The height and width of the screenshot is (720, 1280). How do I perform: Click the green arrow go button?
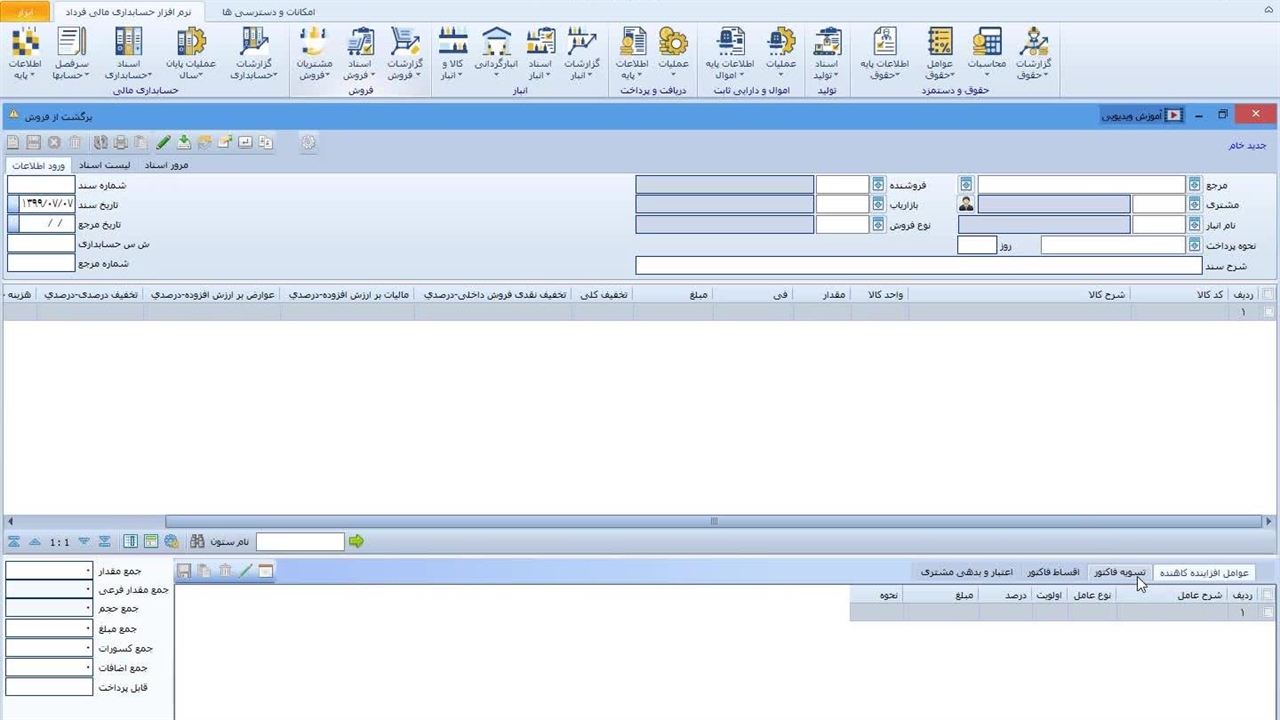[x=356, y=542]
